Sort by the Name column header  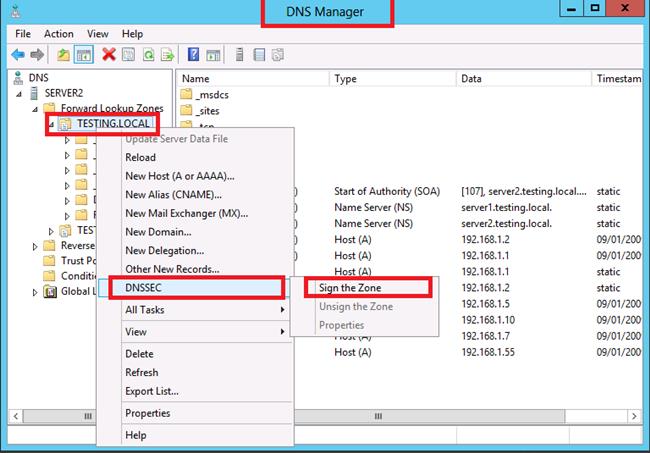click(x=253, y=79)
